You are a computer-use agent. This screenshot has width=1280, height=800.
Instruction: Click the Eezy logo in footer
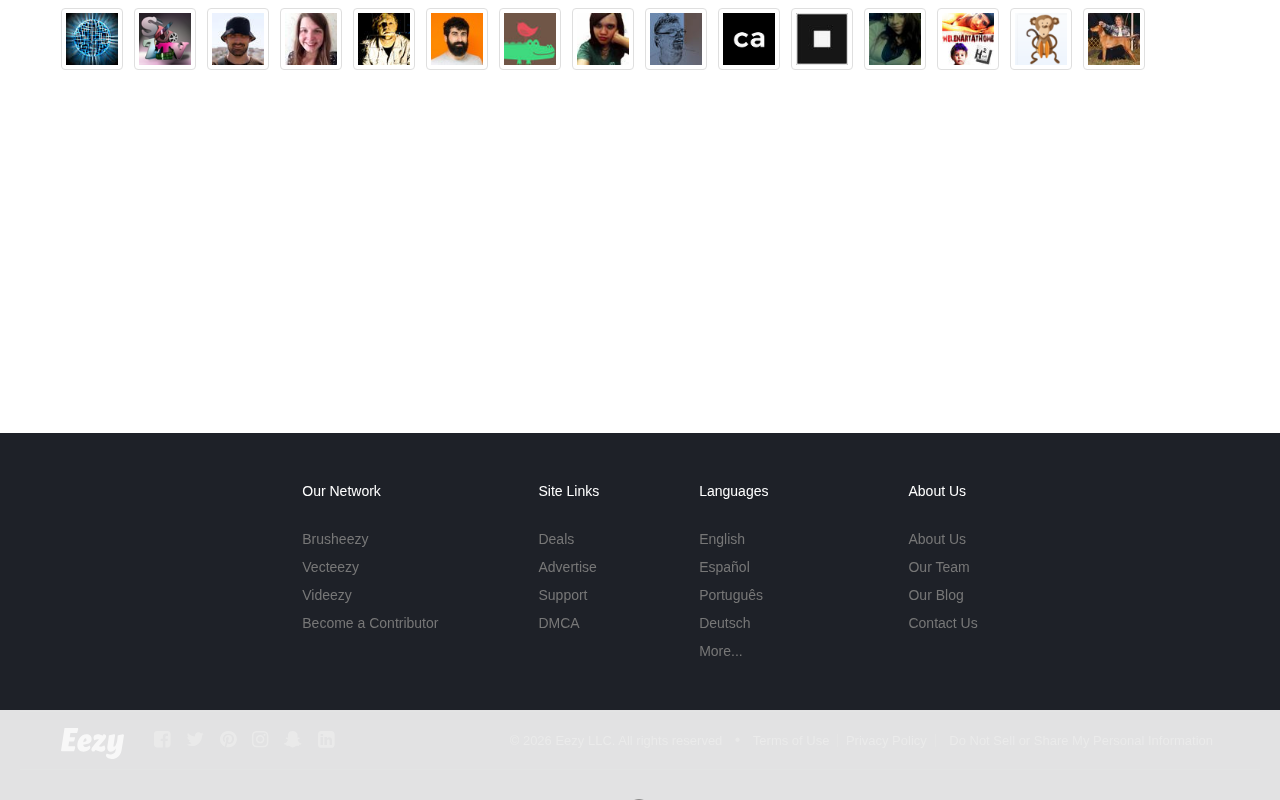[x=92, y=743]
